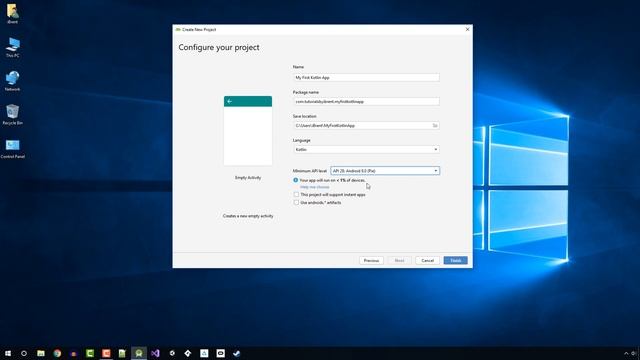Open the Language dropdown showing Kotlin

coord(366,149)
